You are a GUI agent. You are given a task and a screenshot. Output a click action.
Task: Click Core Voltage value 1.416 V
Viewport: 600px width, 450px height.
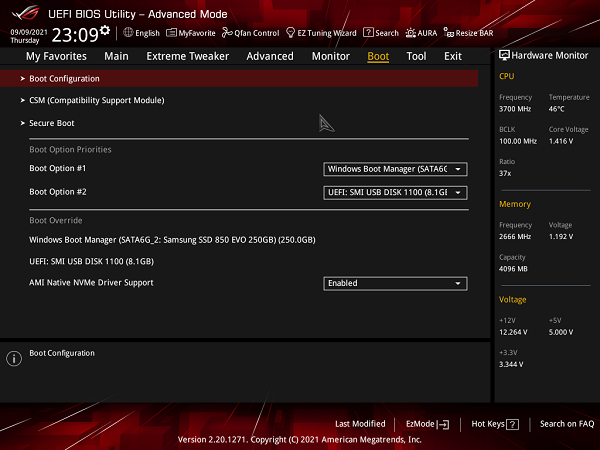(x=561, y=141)
